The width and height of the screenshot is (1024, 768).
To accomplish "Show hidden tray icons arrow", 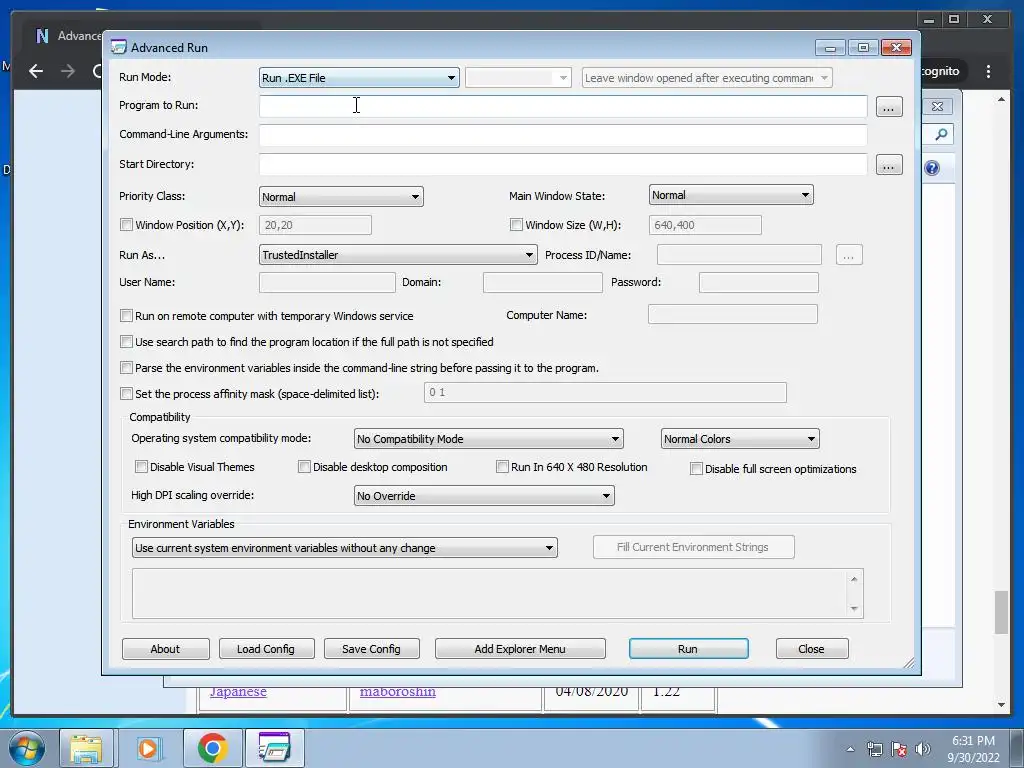I will tap(850, 749).
